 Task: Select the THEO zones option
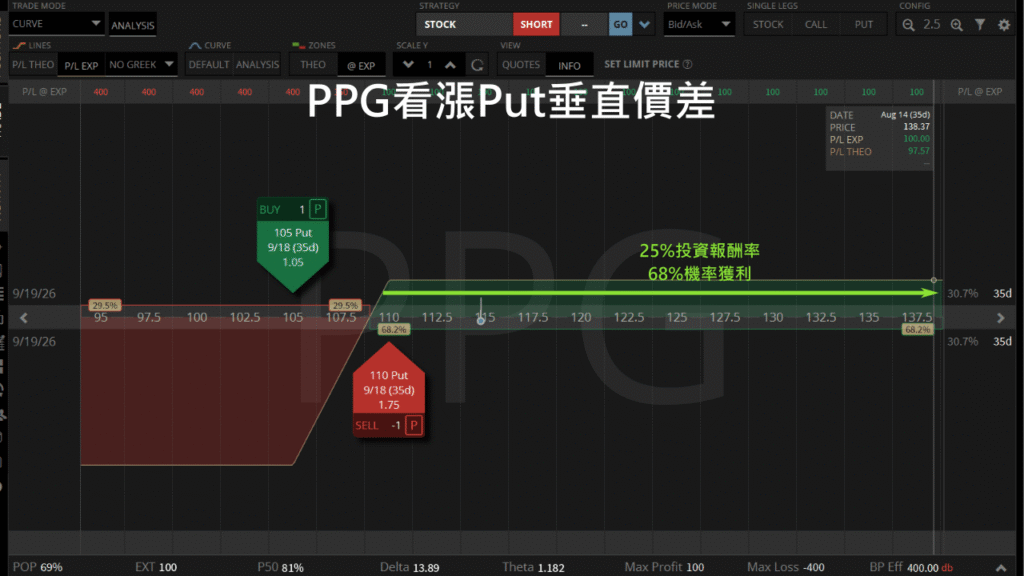click(x=313, y=65)
